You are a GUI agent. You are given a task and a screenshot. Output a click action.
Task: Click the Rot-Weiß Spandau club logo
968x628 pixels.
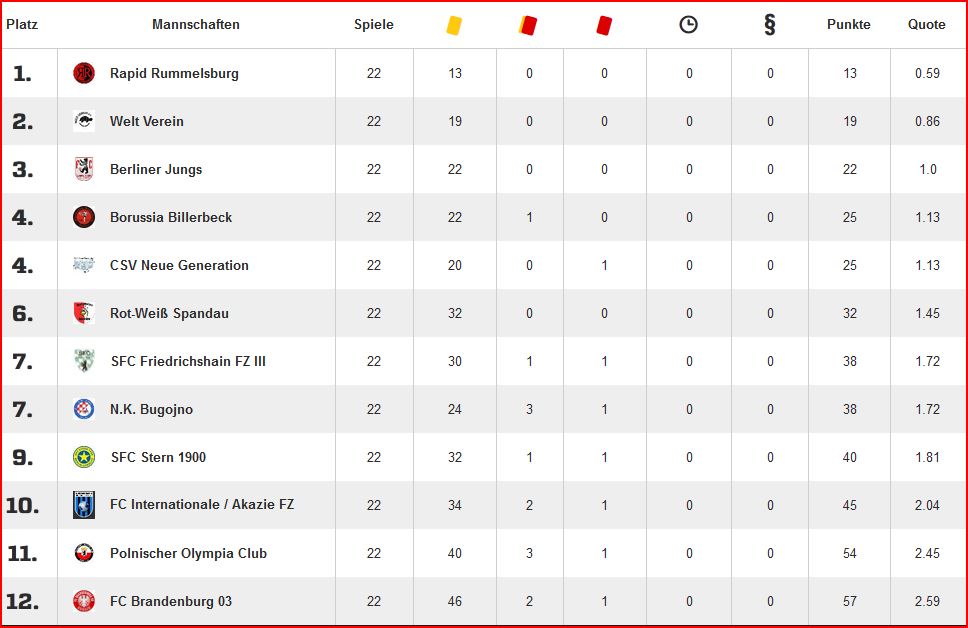[84, 313]
